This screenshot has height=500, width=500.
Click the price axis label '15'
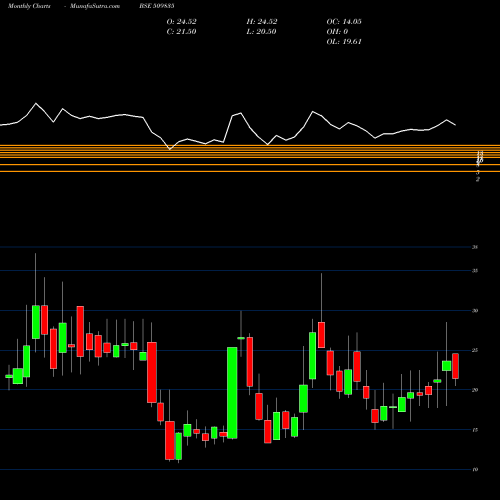pos(475,430)
